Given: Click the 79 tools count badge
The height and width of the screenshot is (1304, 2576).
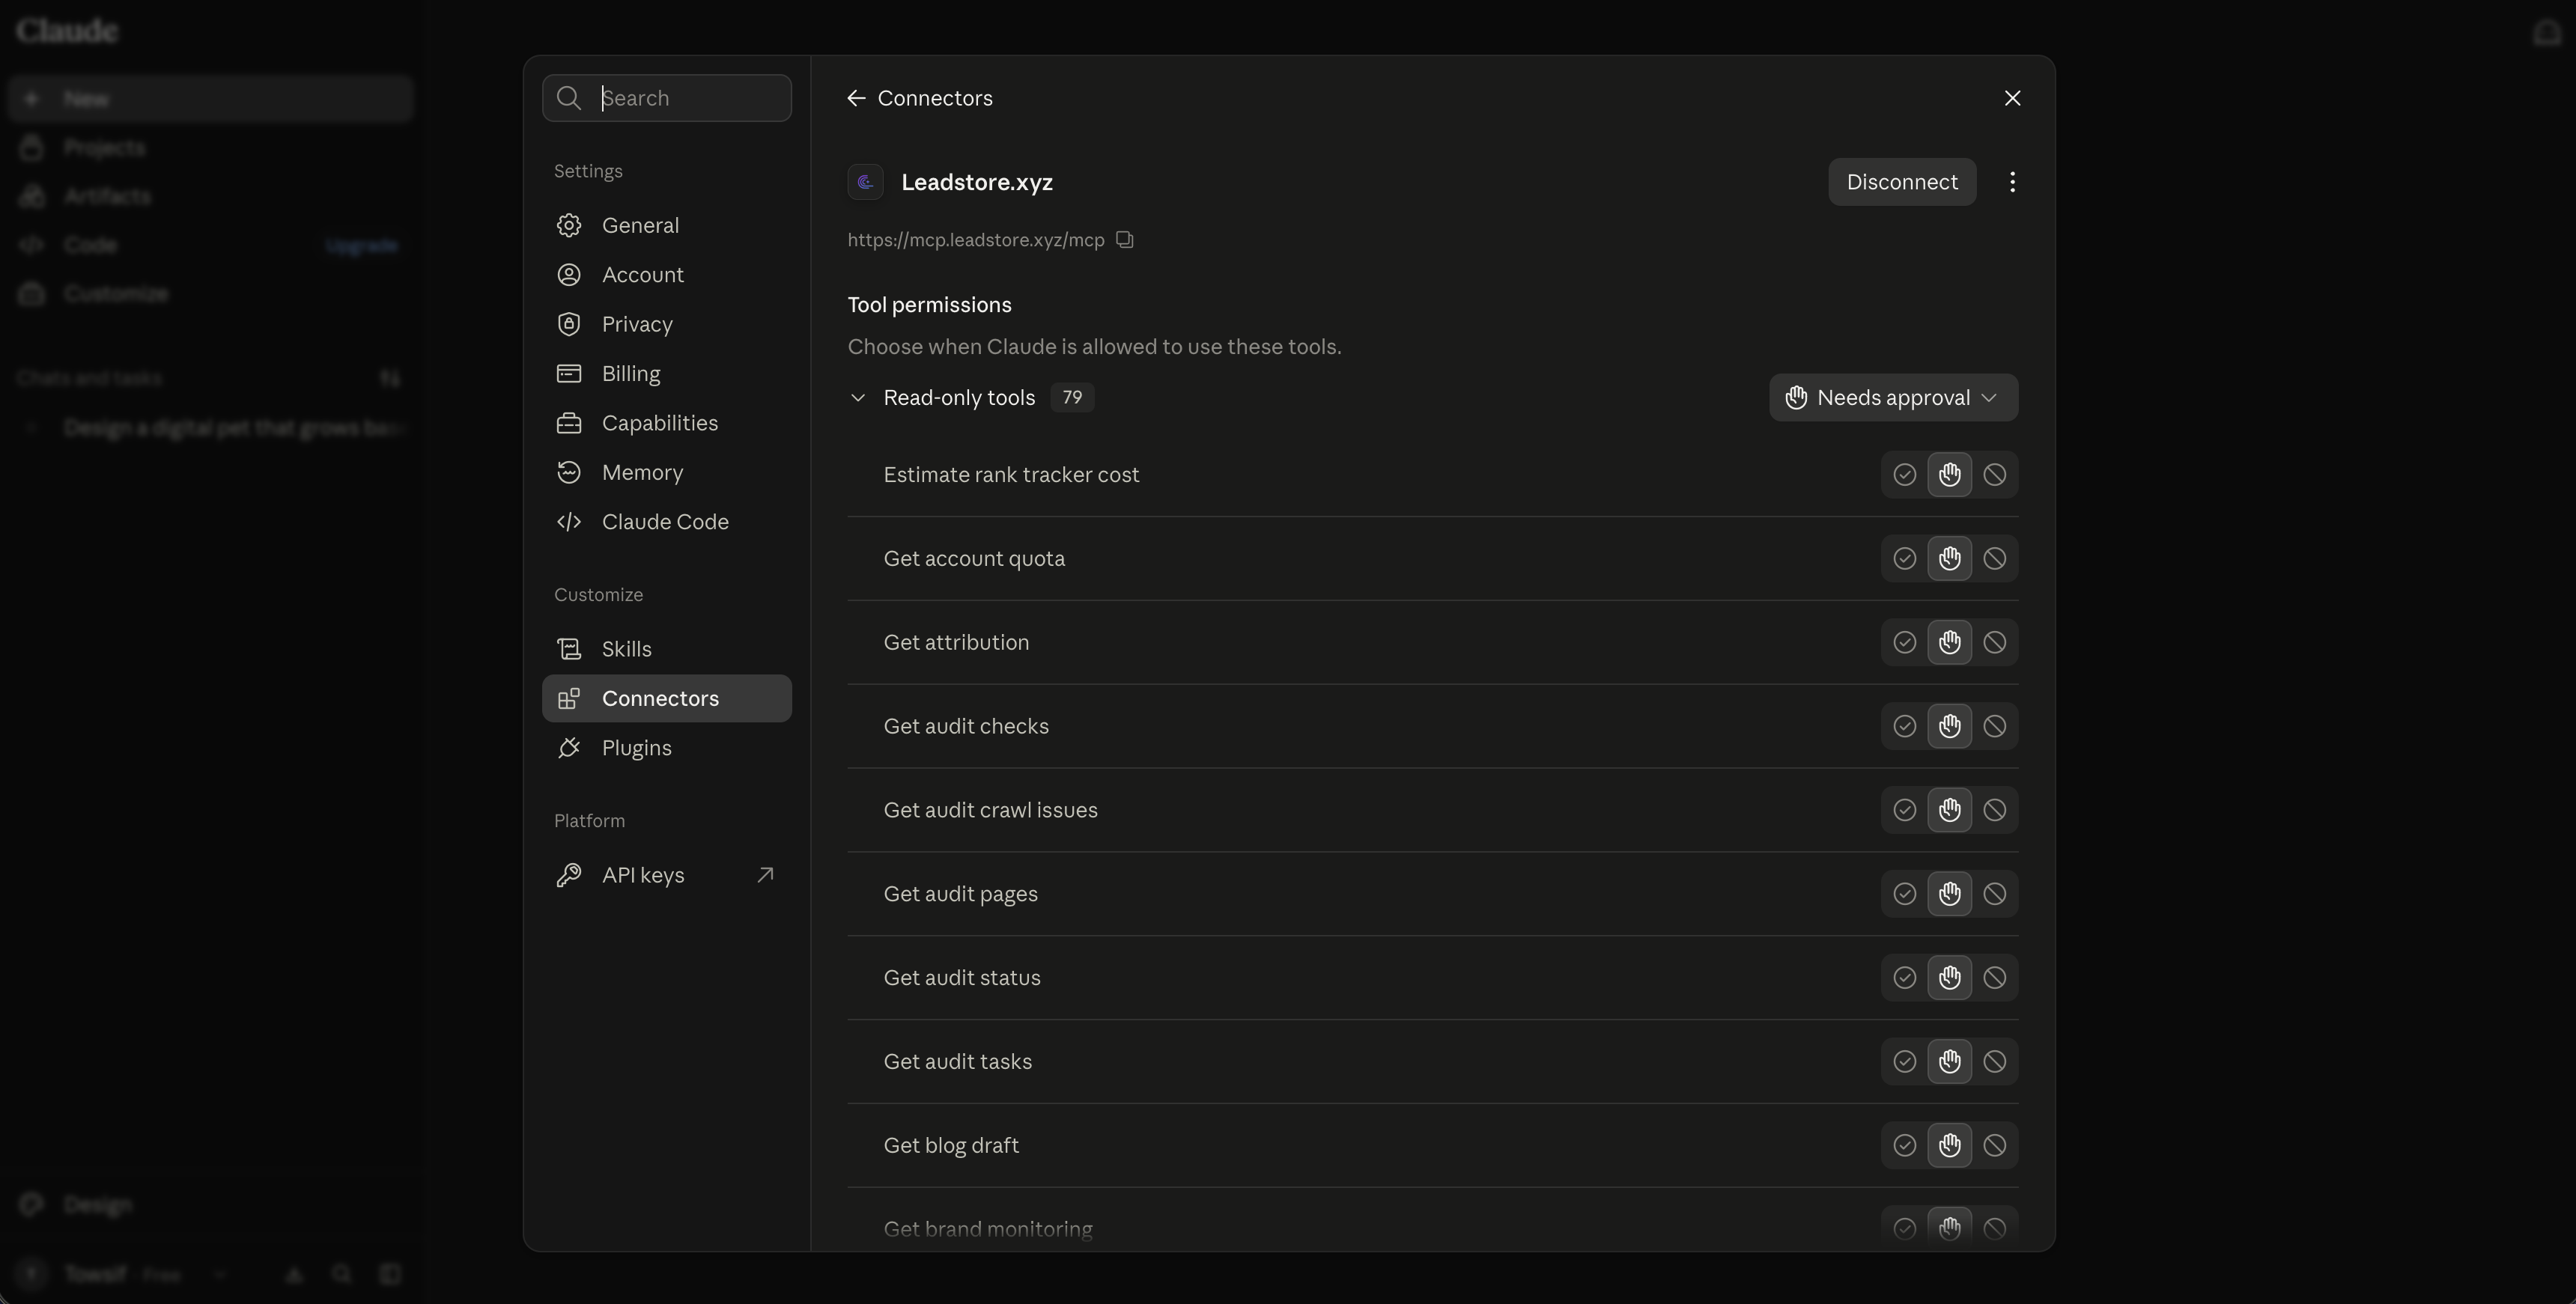Looking at the screenshot, I should (x=1072, y=398).
